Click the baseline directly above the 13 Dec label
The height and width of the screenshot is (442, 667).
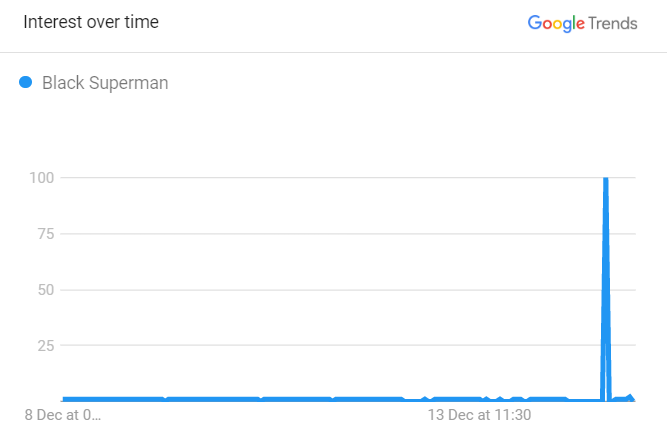coord(479,399)
